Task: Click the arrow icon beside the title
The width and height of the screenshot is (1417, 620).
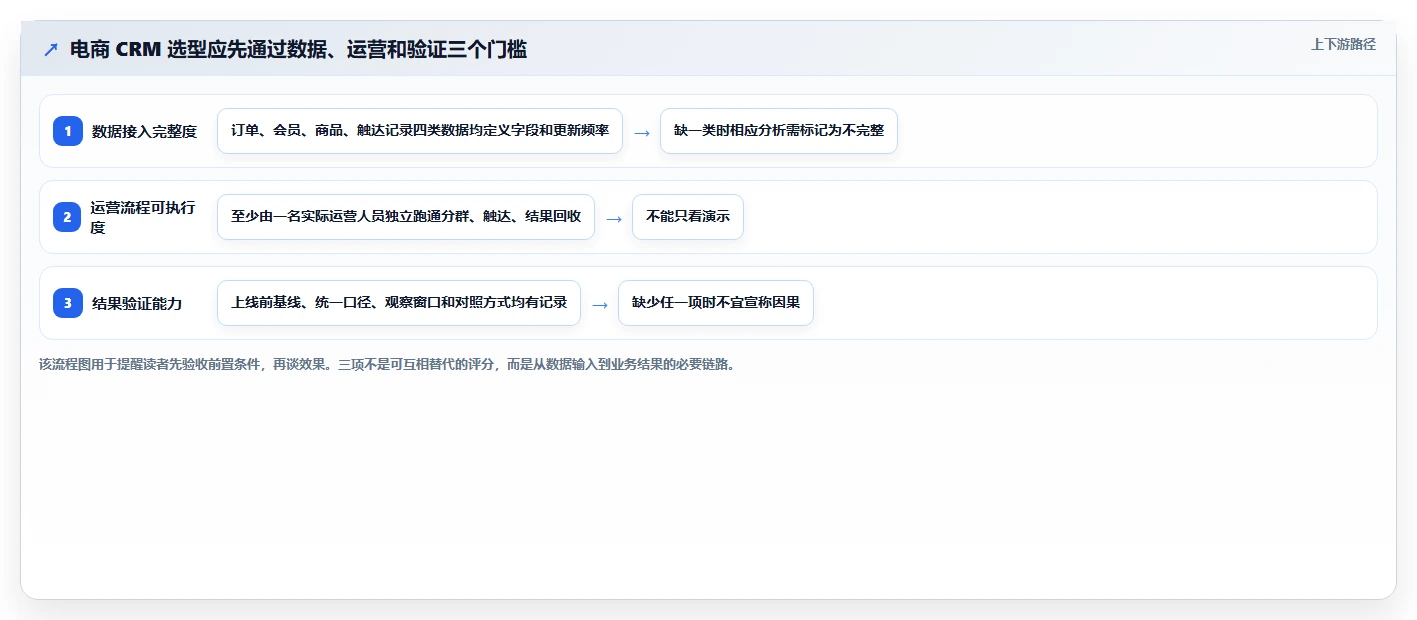Action: point(50,50)
